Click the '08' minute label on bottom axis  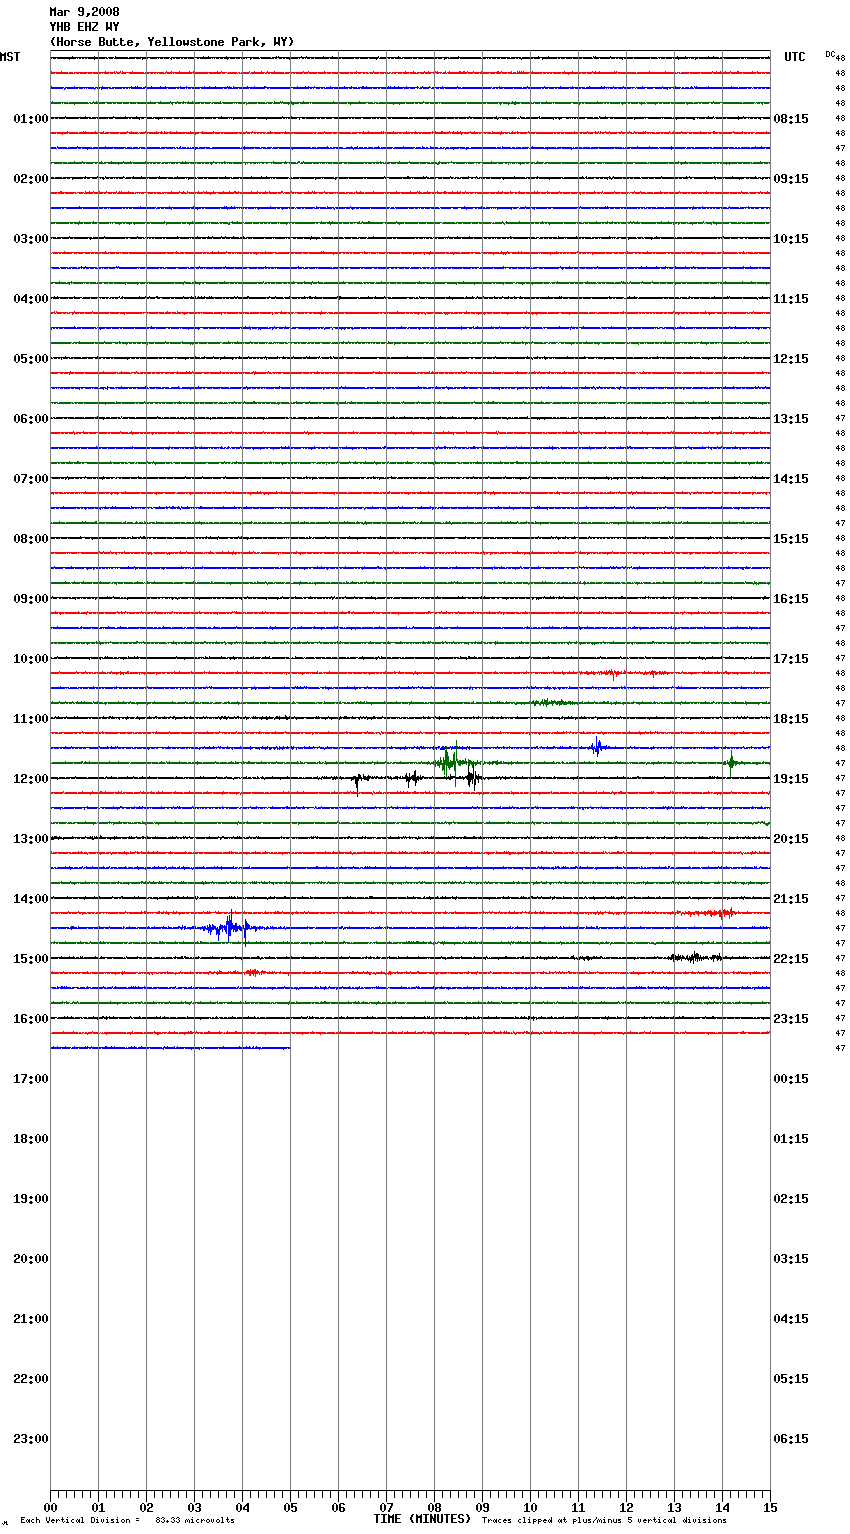434,1507
